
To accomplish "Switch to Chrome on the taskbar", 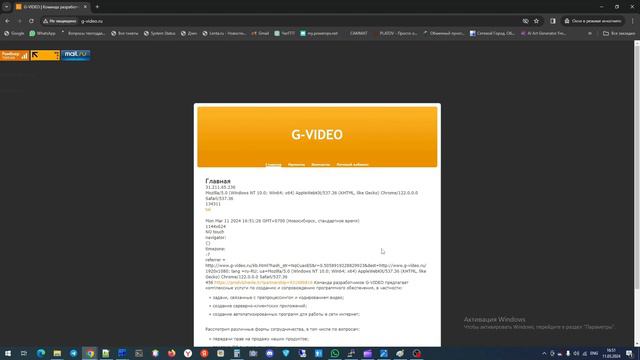I will (90, 353).
